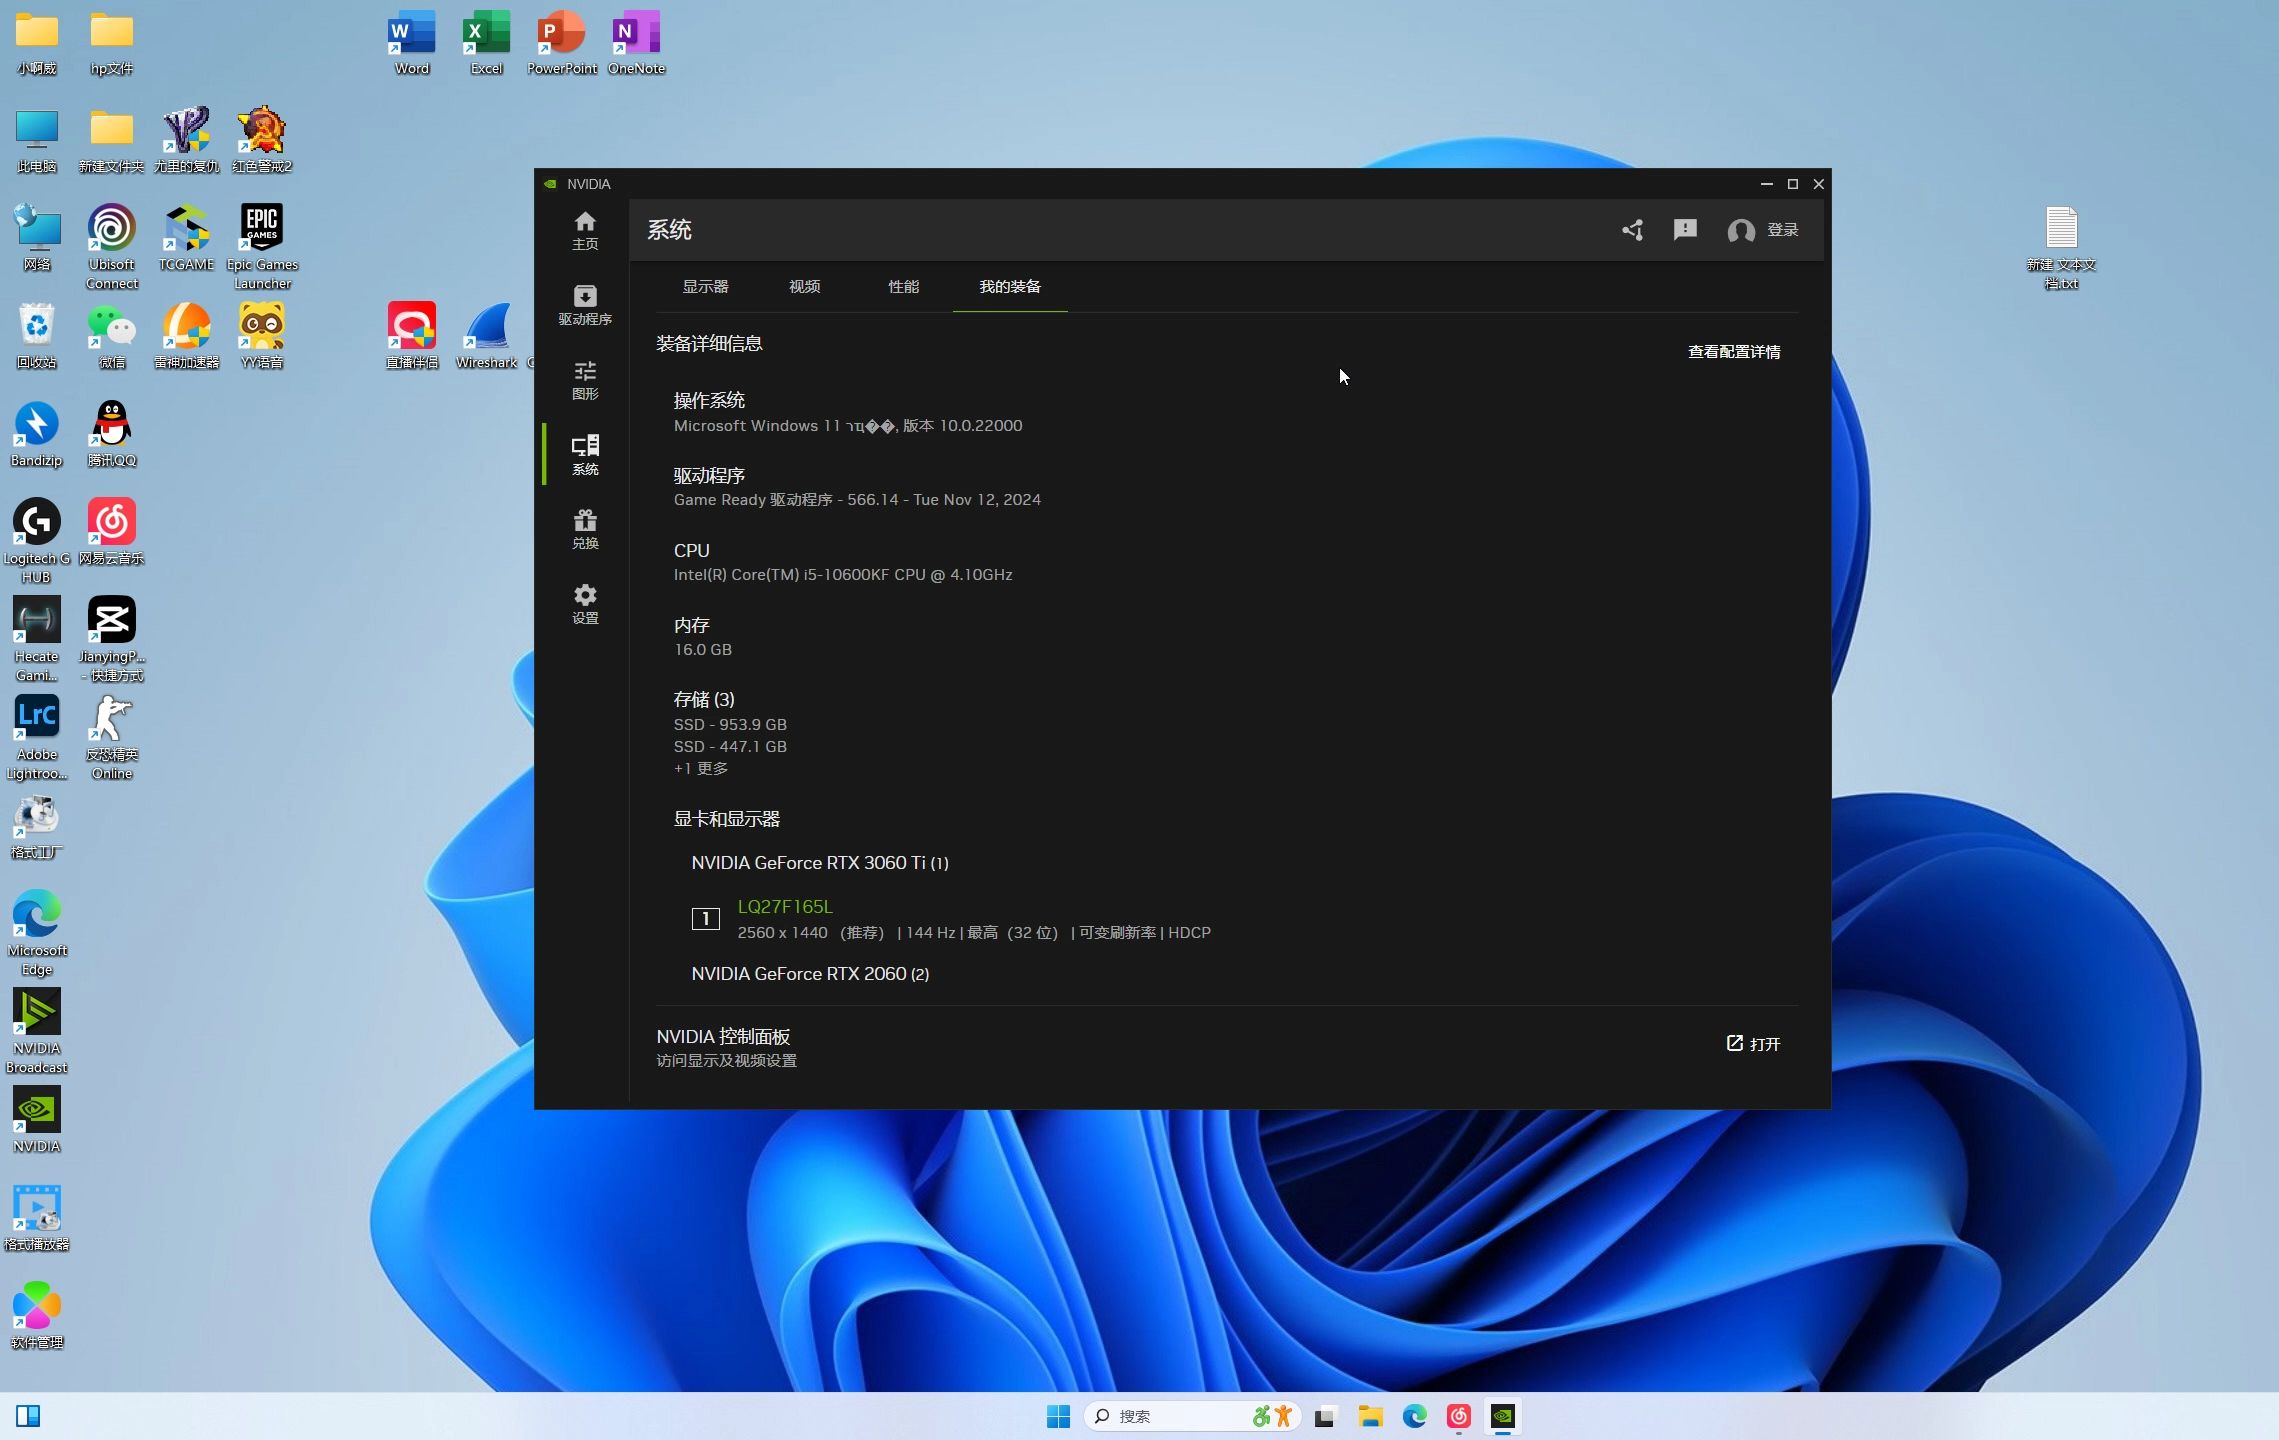Screen dimensions: 2279x1440
Task: Select the 反恐精英 Online desktop icon
Action: pos(112,736)
